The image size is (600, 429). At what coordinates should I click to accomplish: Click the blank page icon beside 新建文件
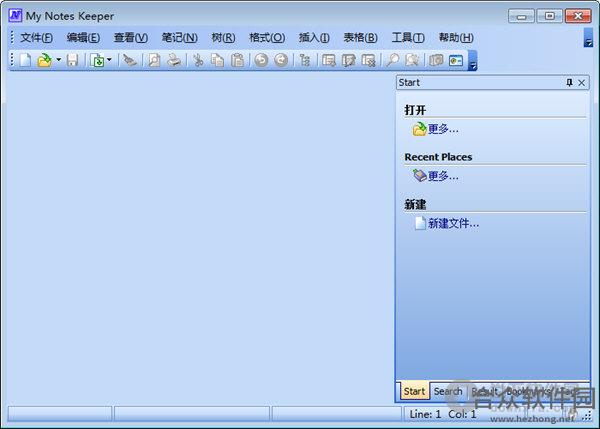[420, 223]
